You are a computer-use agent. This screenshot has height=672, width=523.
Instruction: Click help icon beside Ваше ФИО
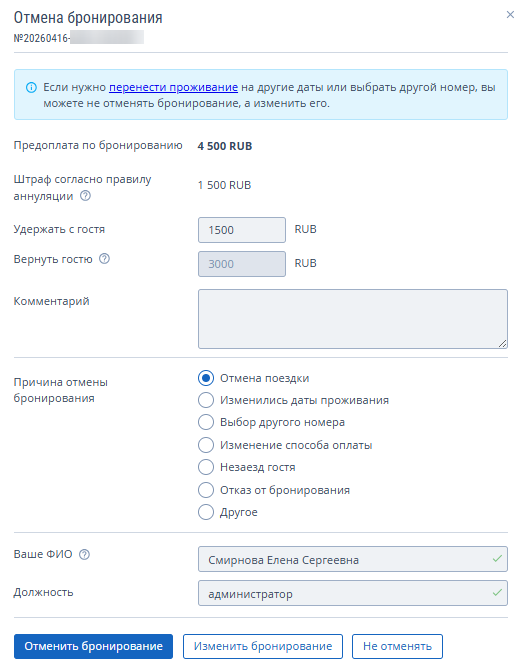pyautogui.click(x=85, y=554)
